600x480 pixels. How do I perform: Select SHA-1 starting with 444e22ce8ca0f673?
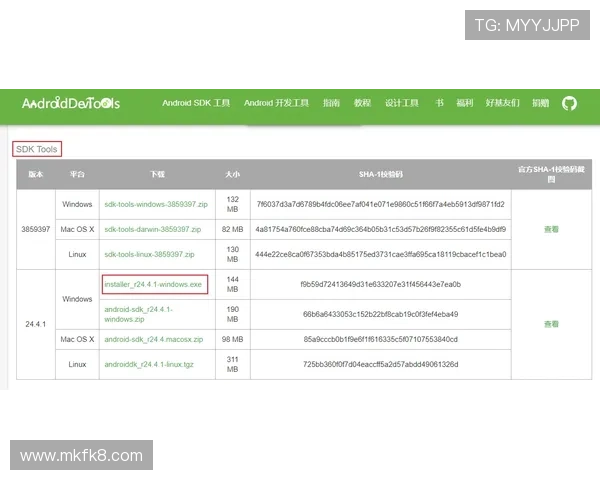click(381, 255)
